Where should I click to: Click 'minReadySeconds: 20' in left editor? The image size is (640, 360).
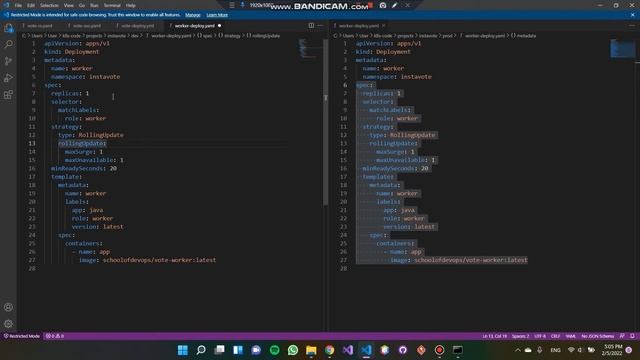click(84, 168)
